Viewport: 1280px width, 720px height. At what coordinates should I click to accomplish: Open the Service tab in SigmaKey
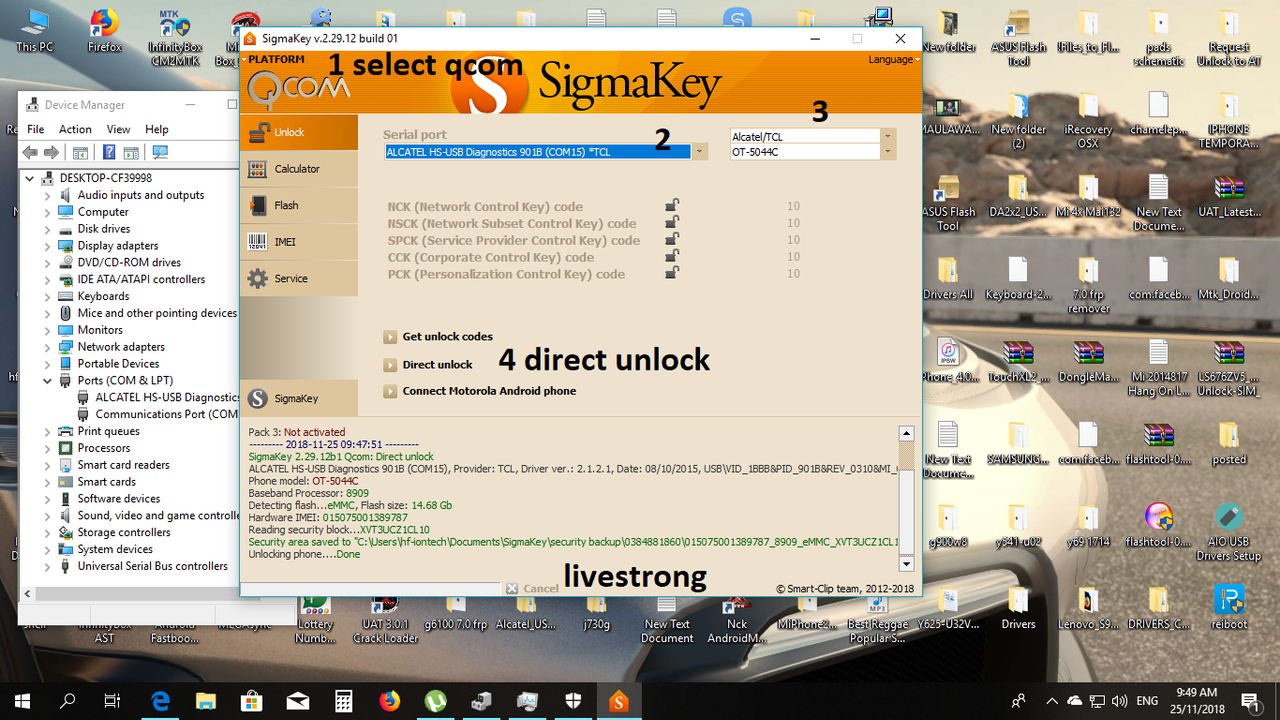pos(298,278)
